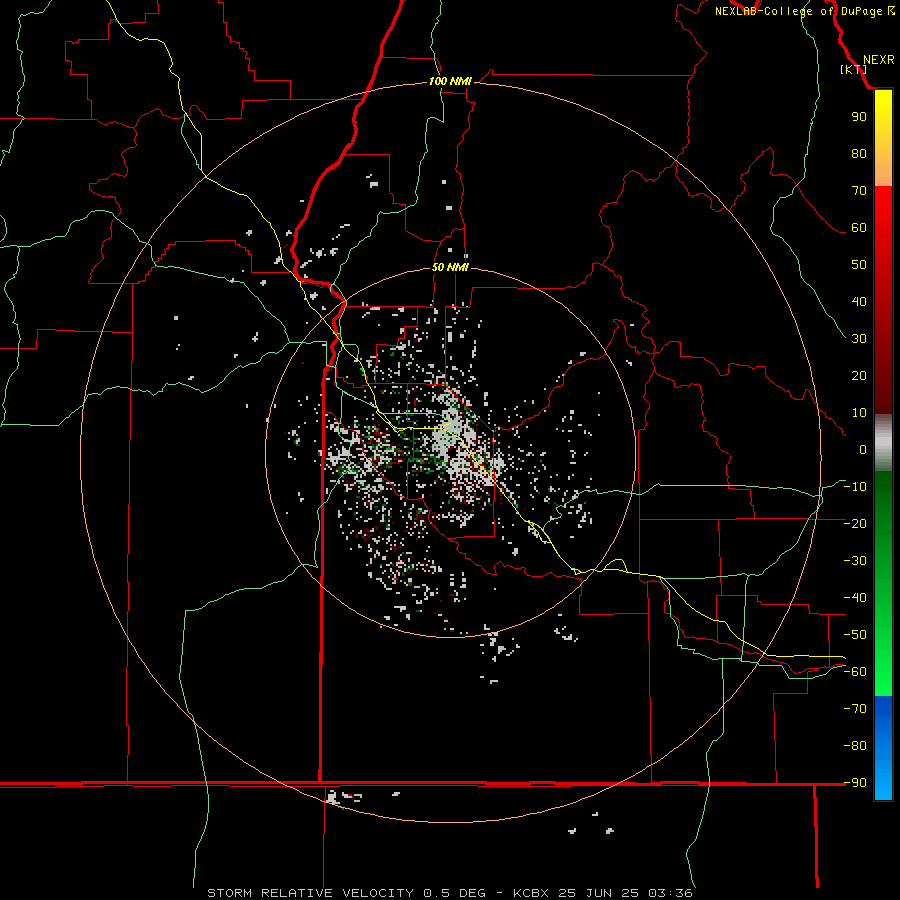Click the 25 JUN 25 03:36 timestamp
This screenshot has height=900, width=900.
coord(625,893)
